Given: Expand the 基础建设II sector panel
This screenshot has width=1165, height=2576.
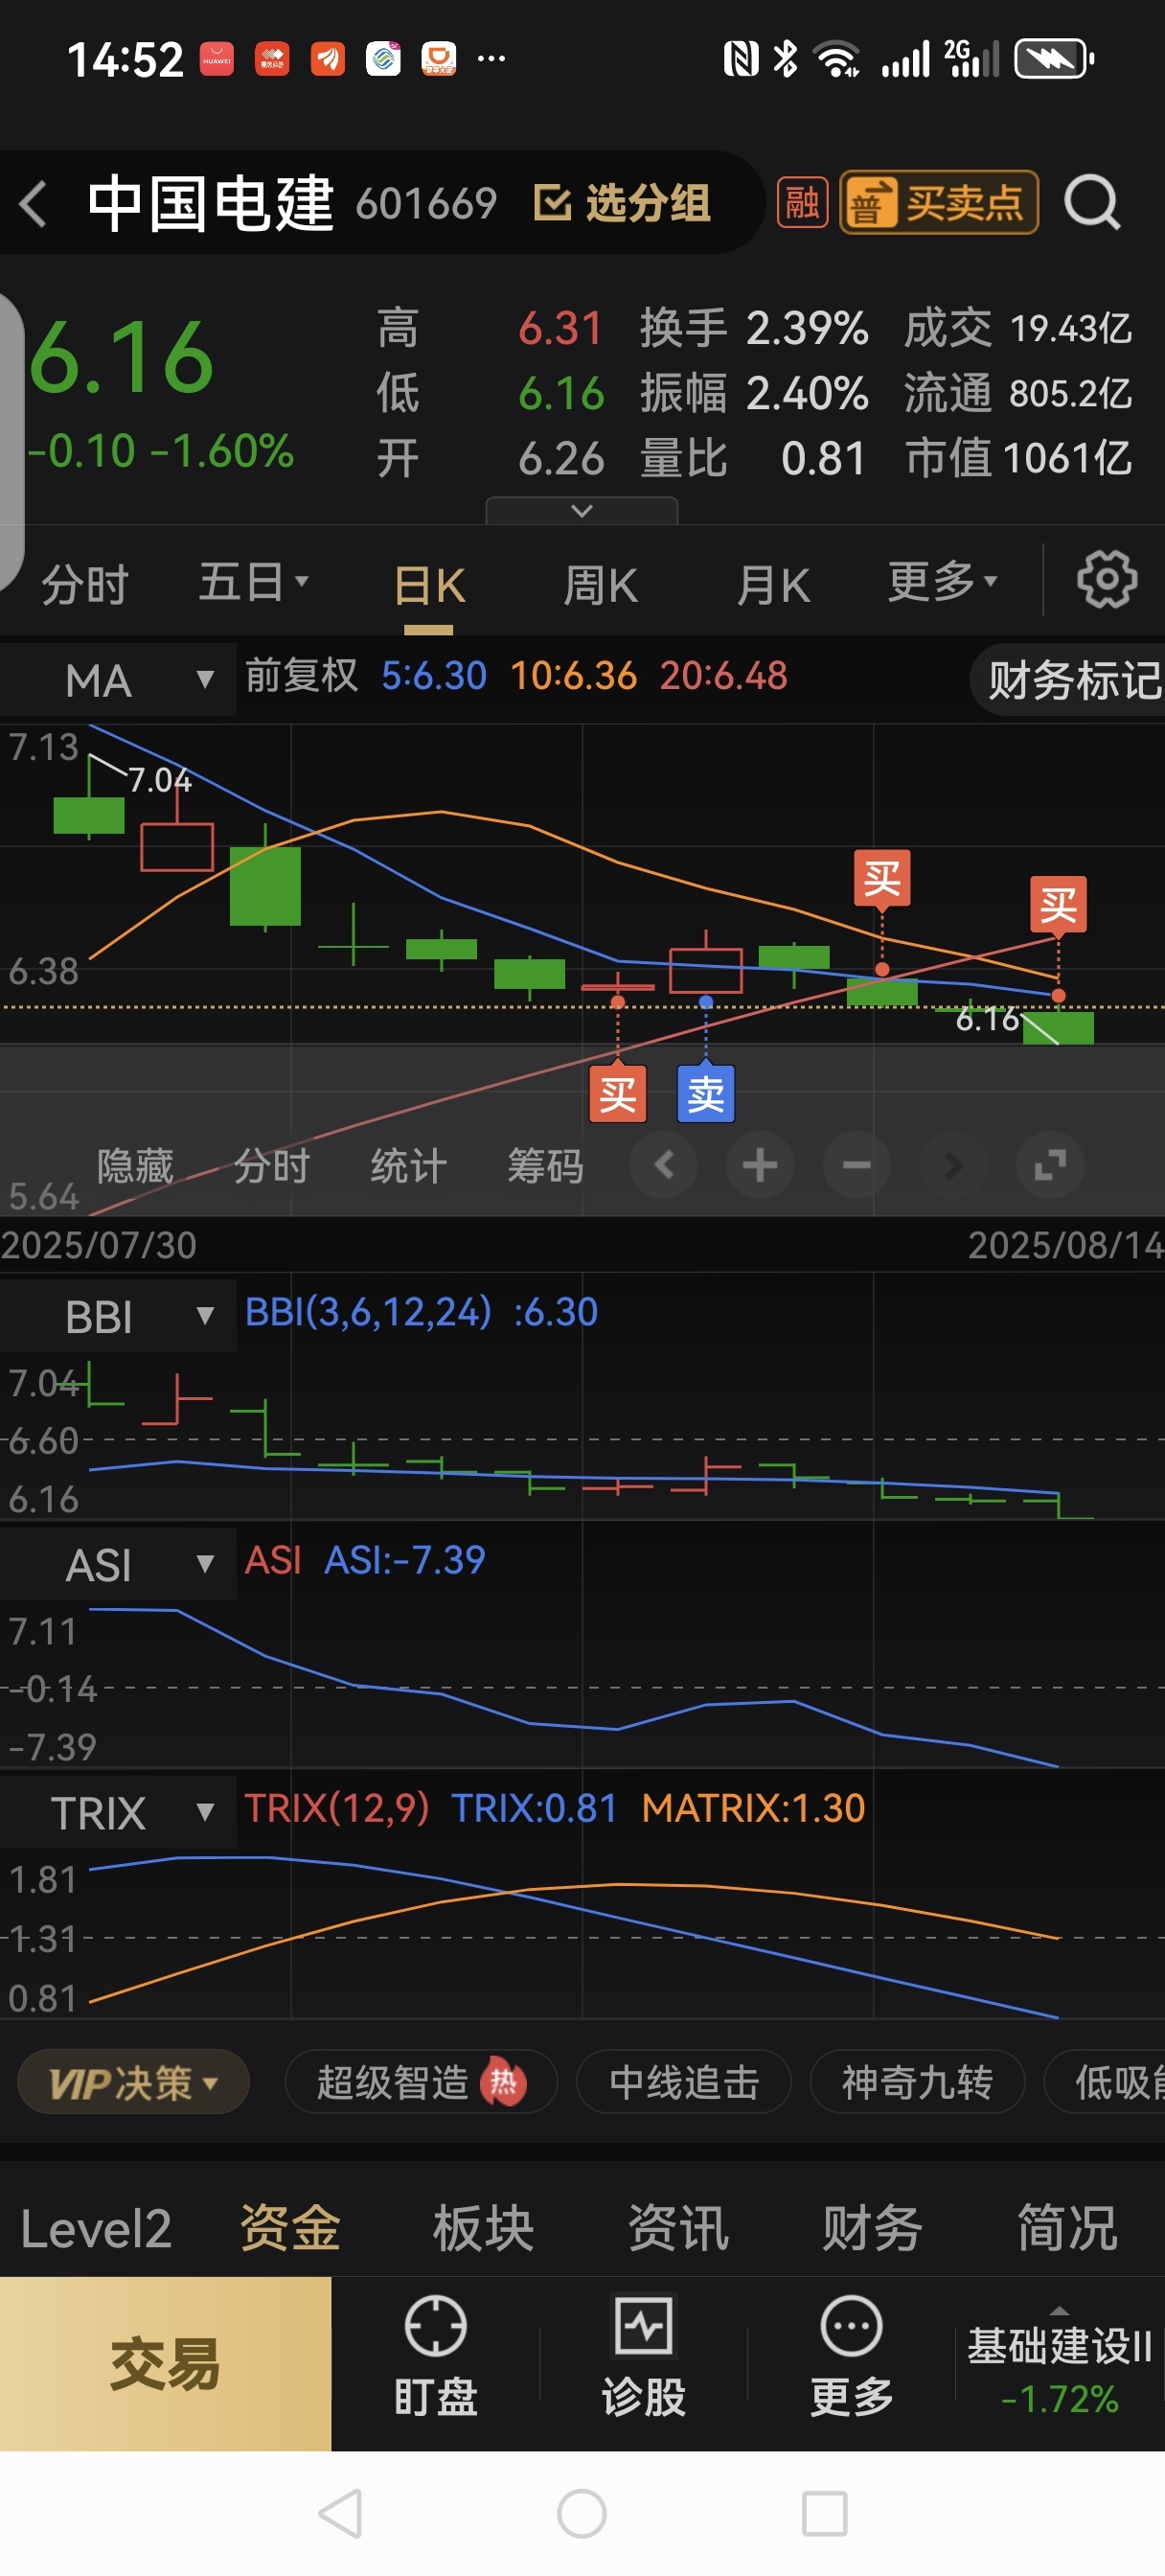Looking at the screenshot, I should point(1060,2363).
